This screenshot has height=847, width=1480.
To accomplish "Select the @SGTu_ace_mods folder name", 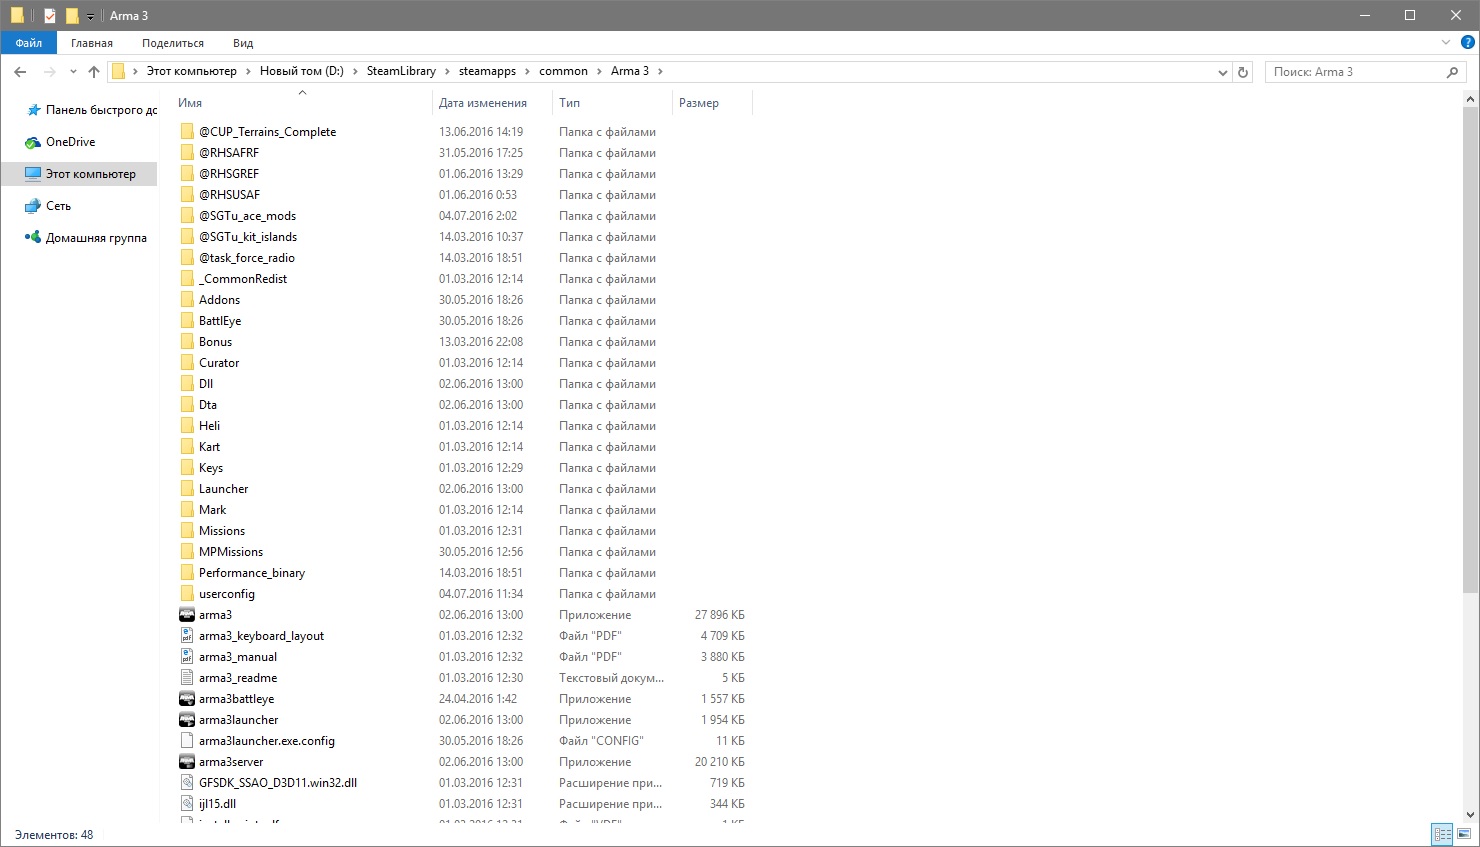I will click(247, 216).
